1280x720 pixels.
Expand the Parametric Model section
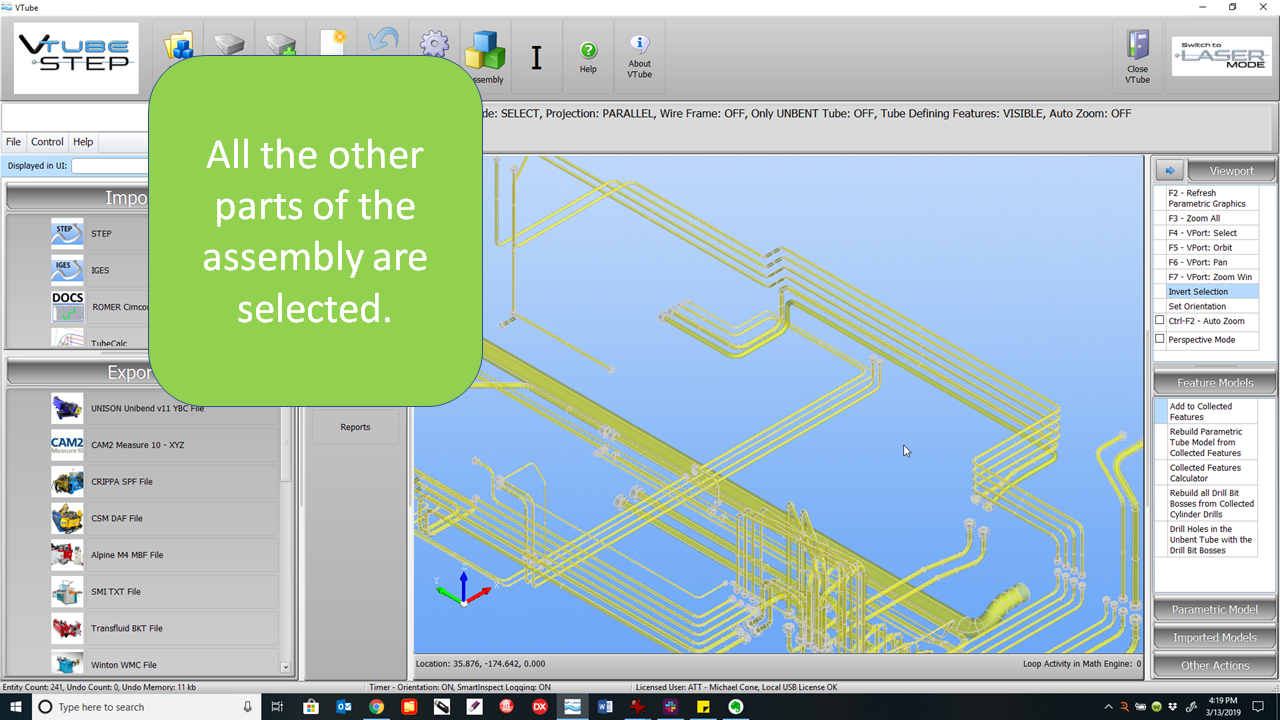pyautogui.click(x=1215, y=610)
